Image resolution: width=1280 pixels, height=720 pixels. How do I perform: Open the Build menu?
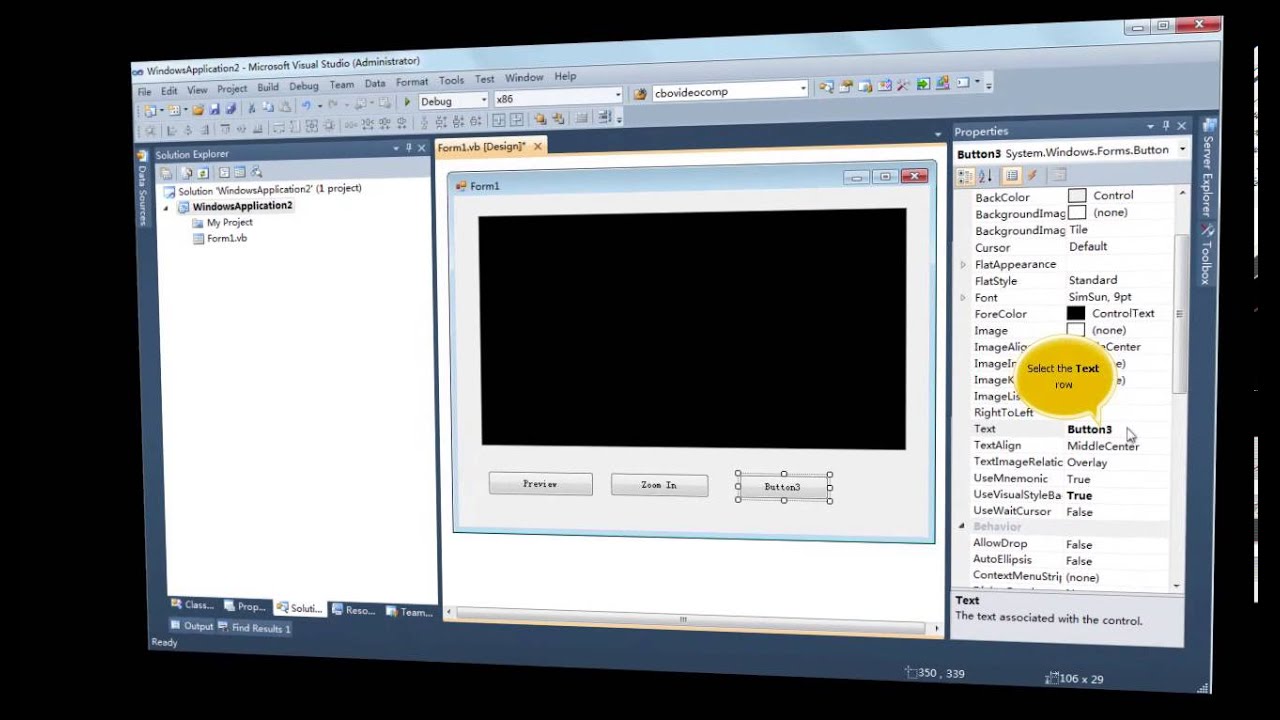268,87
